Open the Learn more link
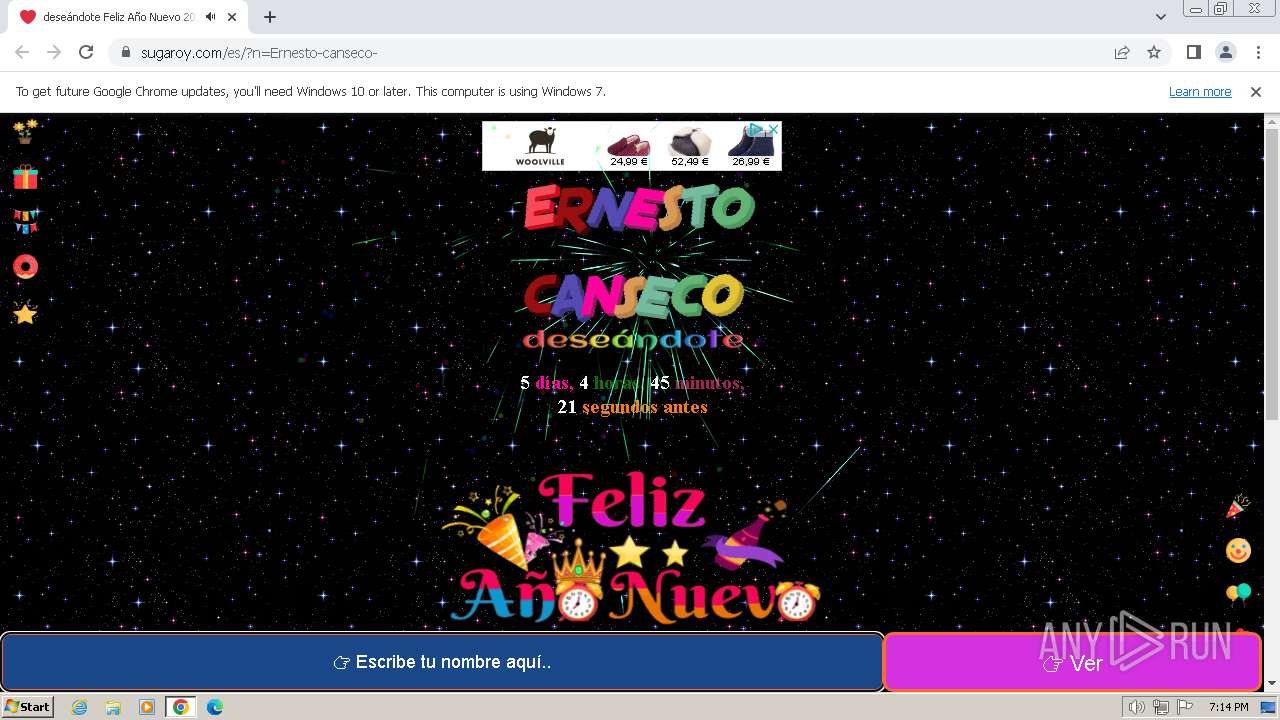Viewport: 1280px width, 720px height. [x=1200, y=91]
